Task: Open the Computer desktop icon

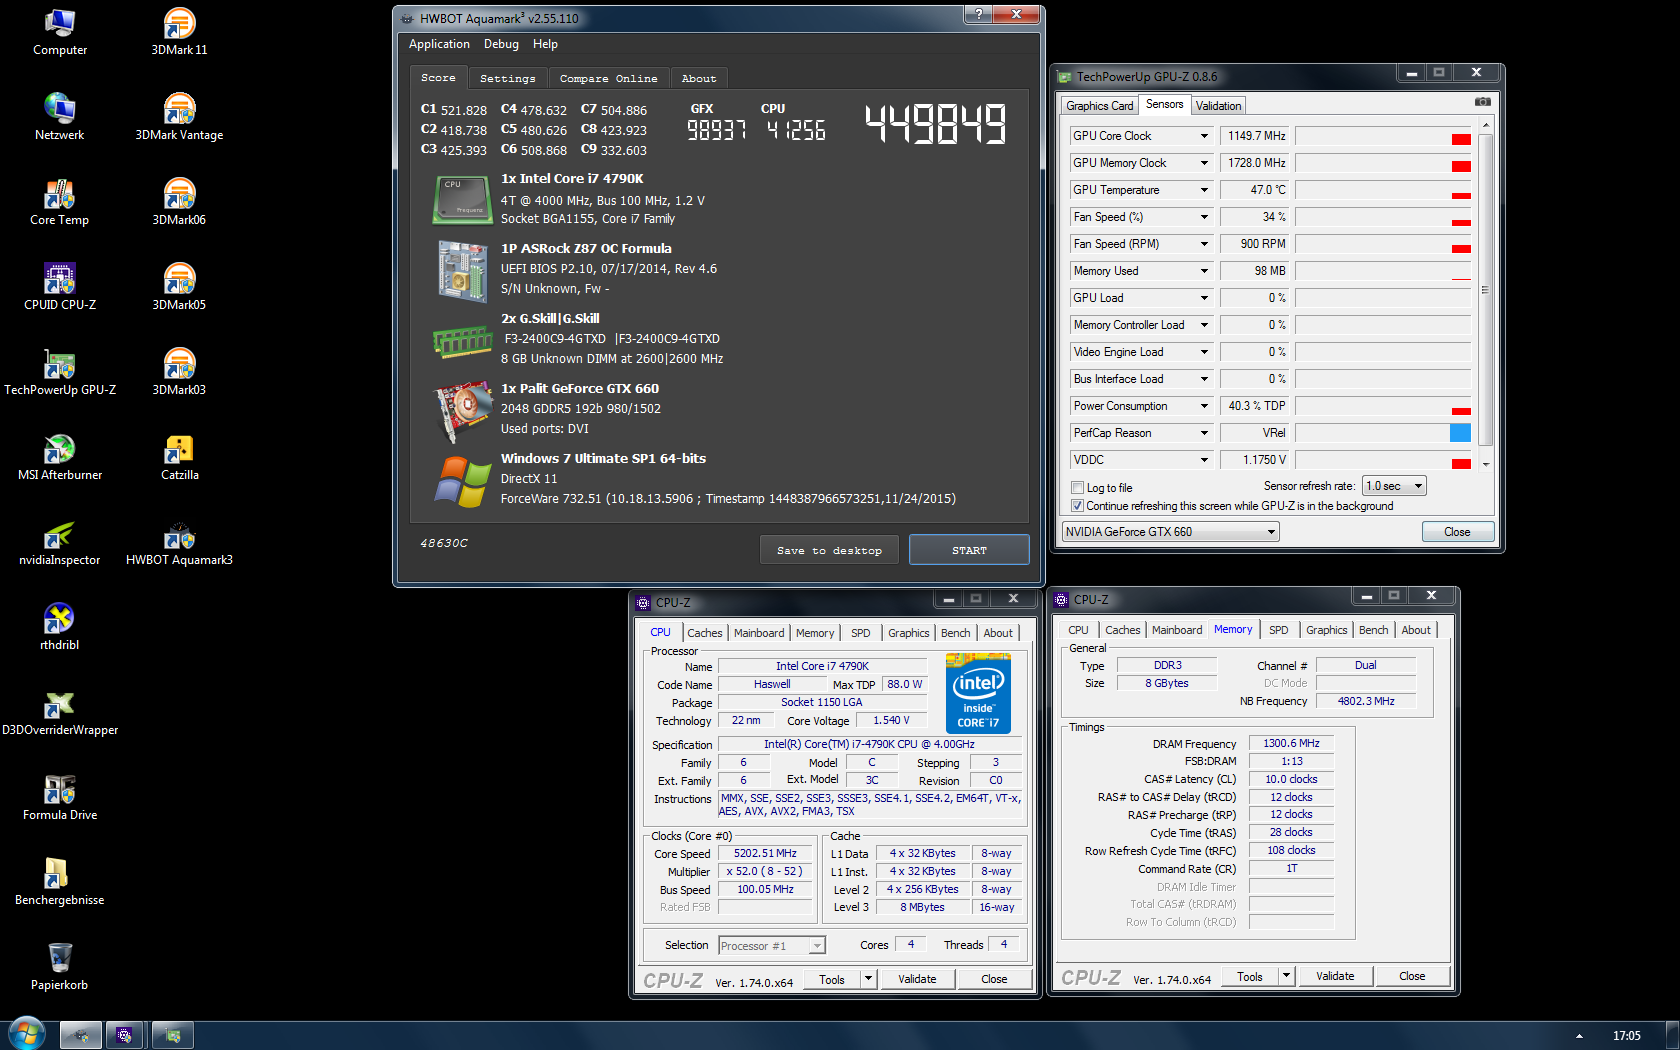Action: point(60,32)
